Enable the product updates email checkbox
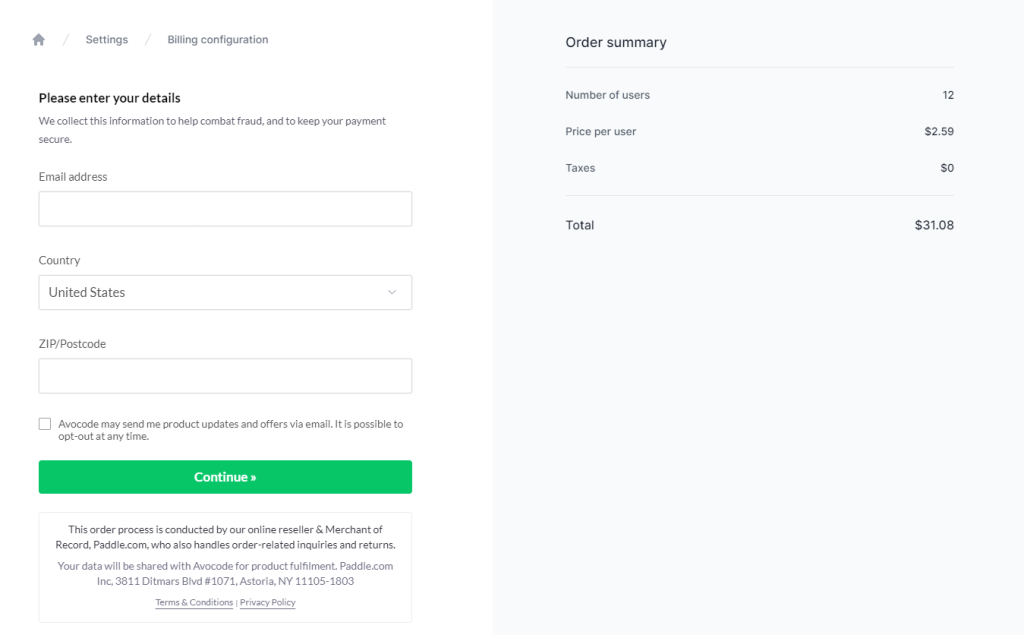Viewport: 1024px width, 635px height. (45, 424)
